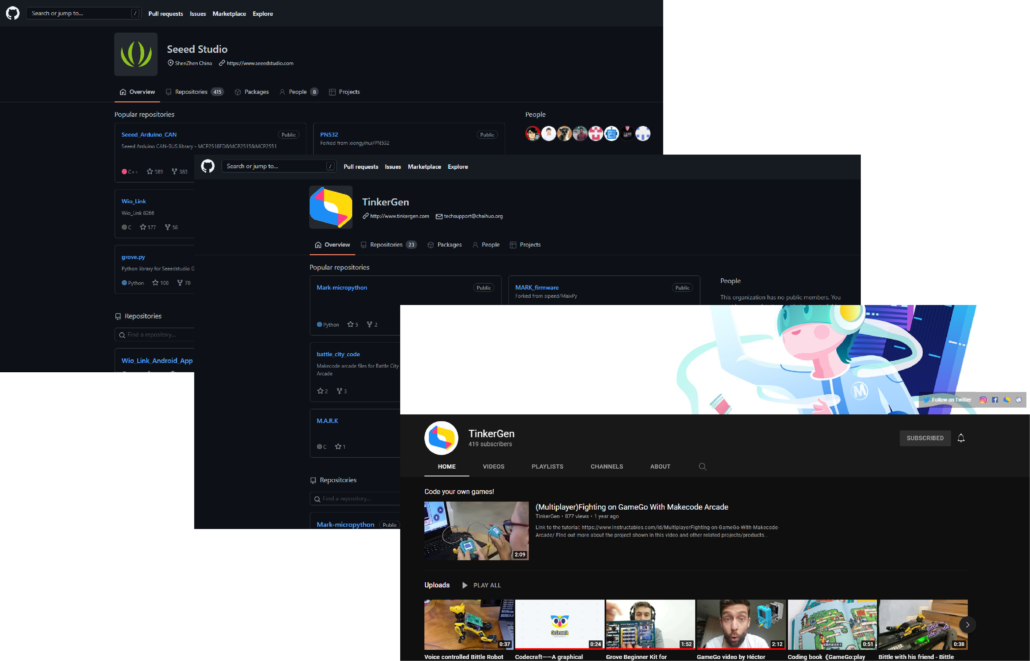The height and width of the screenshot is (661, 1030).
Task: Click the Seeed Studio green logo avatar
Action: 135,54
